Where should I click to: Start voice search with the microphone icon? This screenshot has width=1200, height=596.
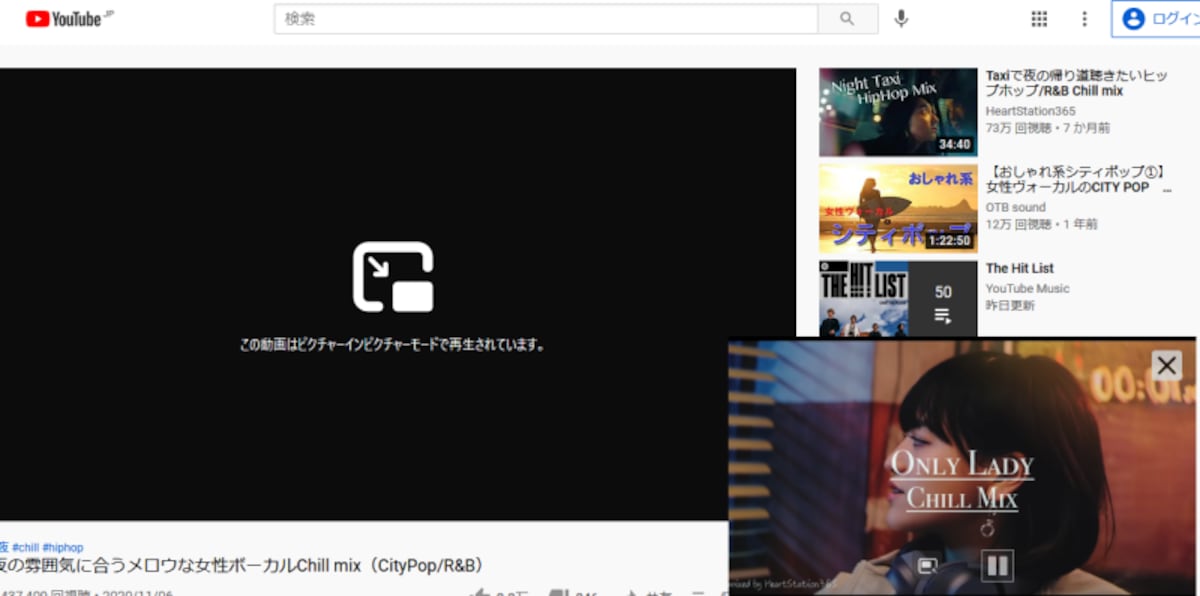[901, 18]
